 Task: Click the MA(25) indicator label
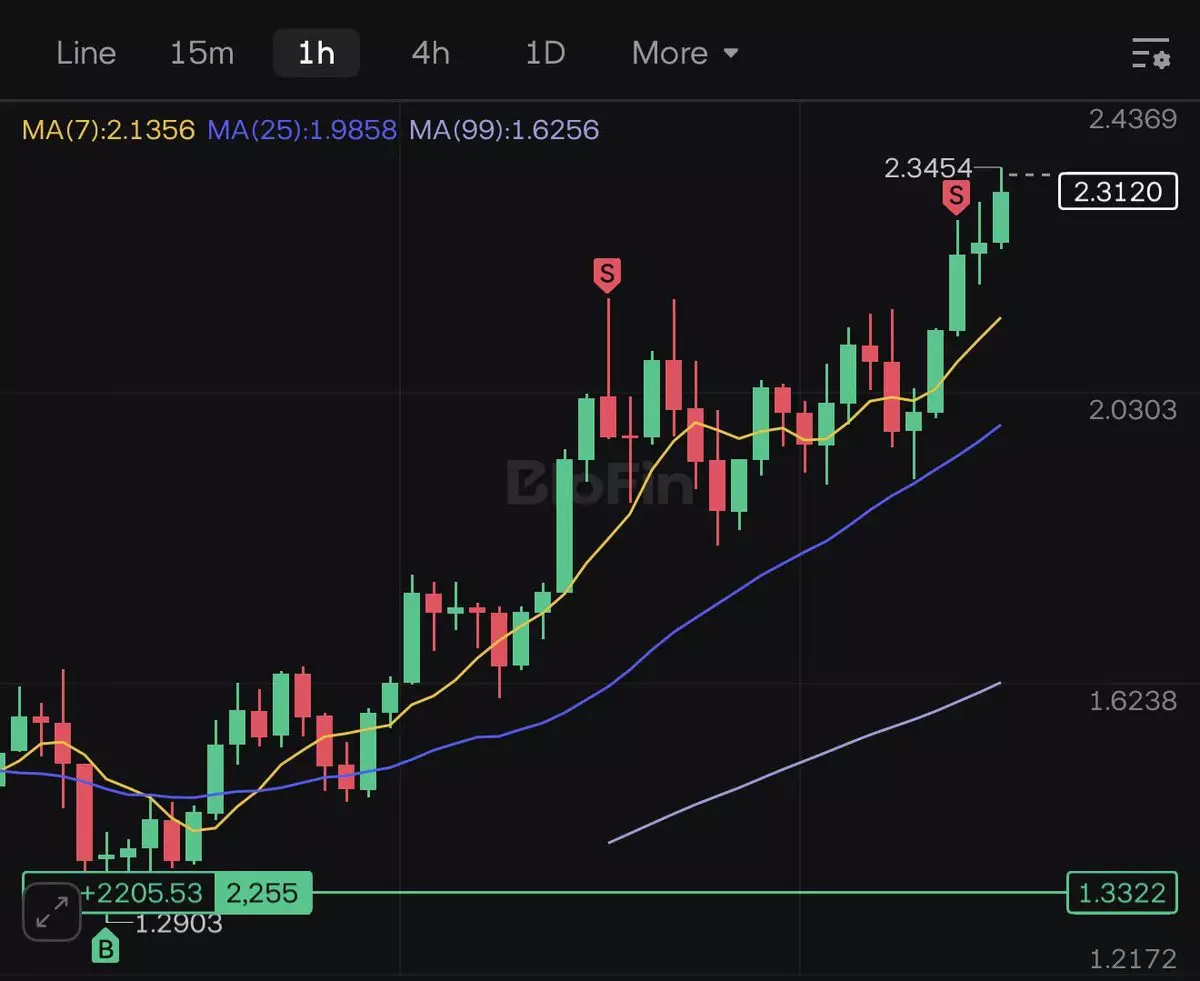[302, 130]
